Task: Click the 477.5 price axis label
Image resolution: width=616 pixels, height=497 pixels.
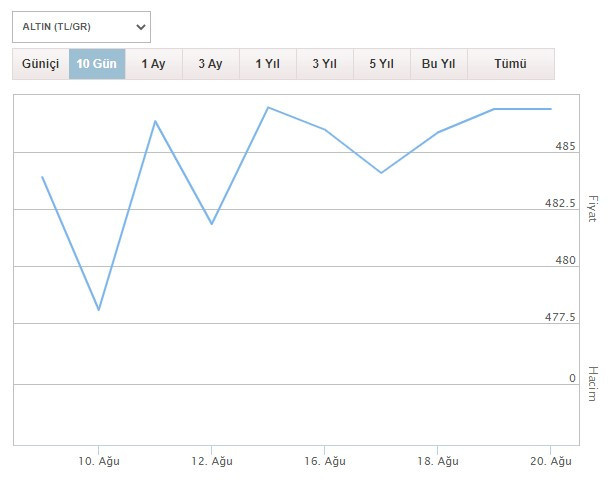Action: (560, 317)
